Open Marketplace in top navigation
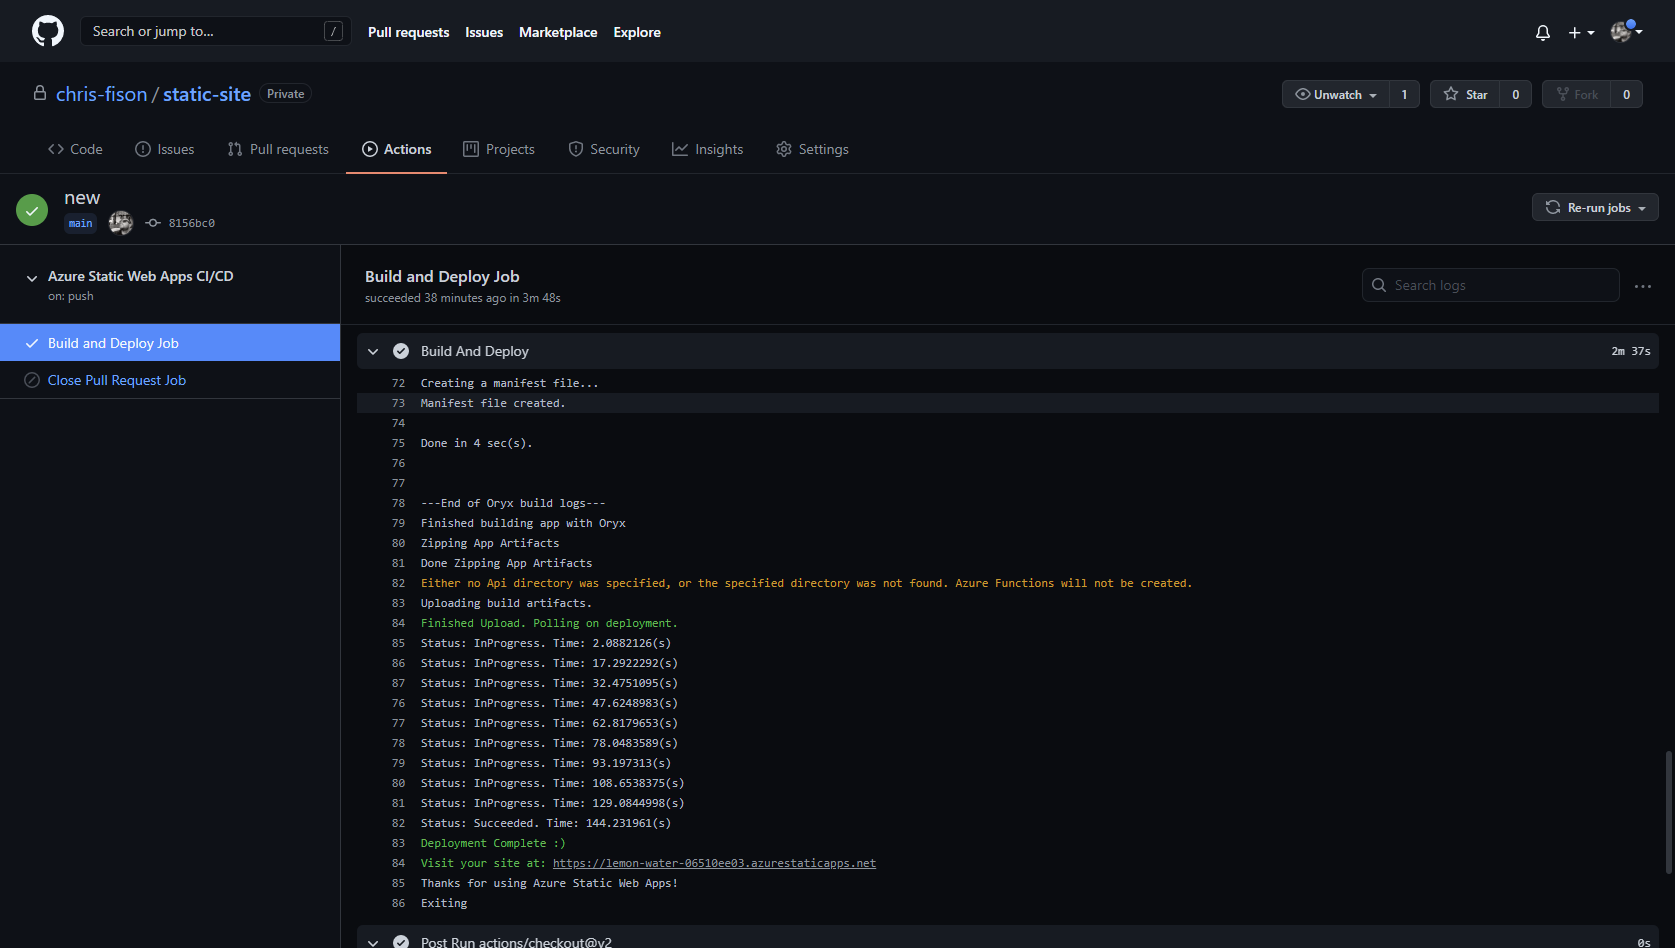The height and width of the screenshot is (948, 1675). pyautogui.click(x=558, y=32)
